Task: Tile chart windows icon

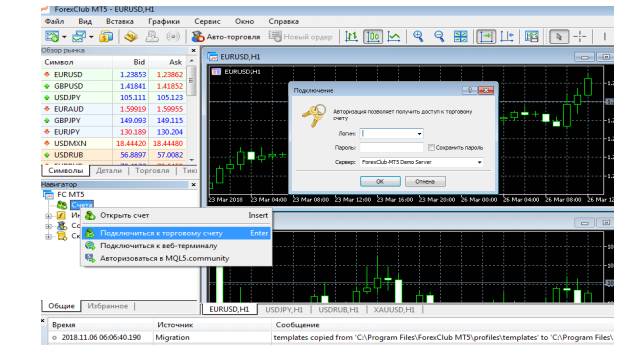Action: tap(460, 37)
